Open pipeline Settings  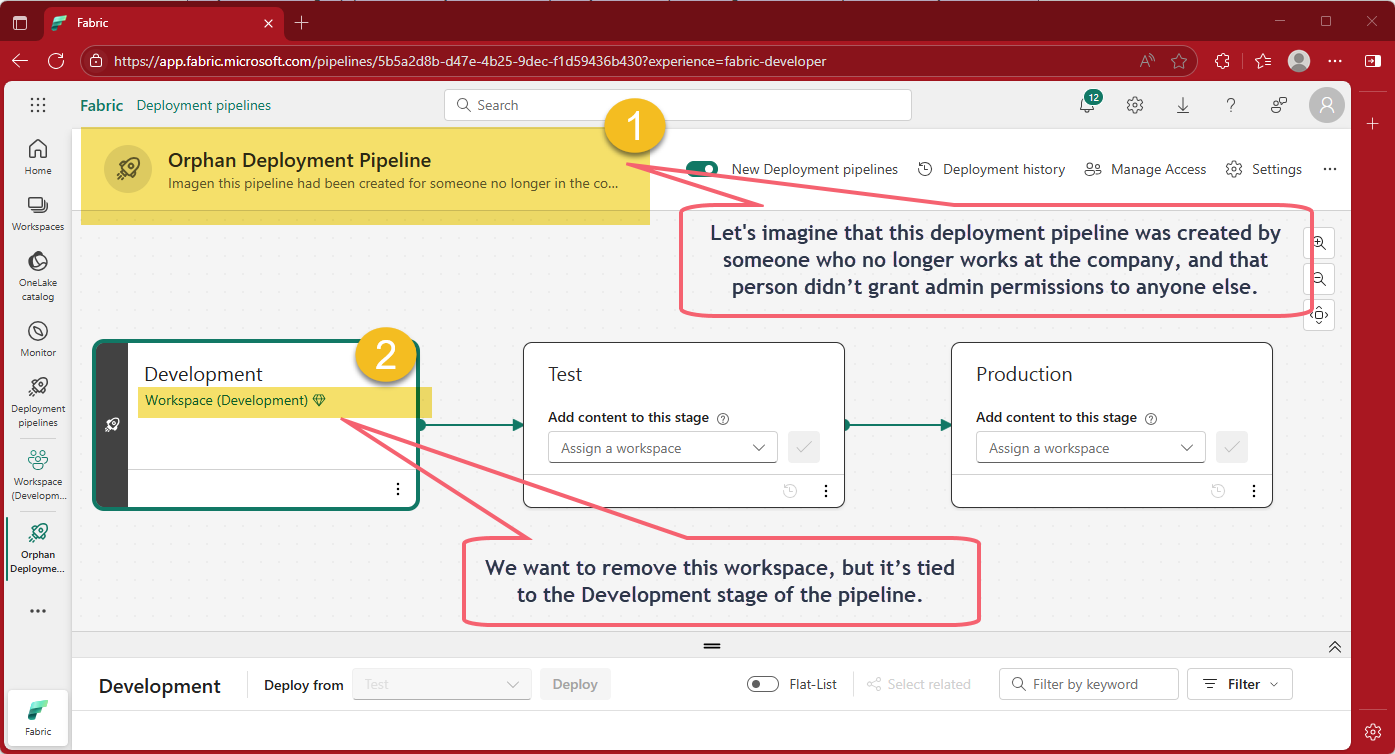pyautogui.click(x=1264, y=169)
